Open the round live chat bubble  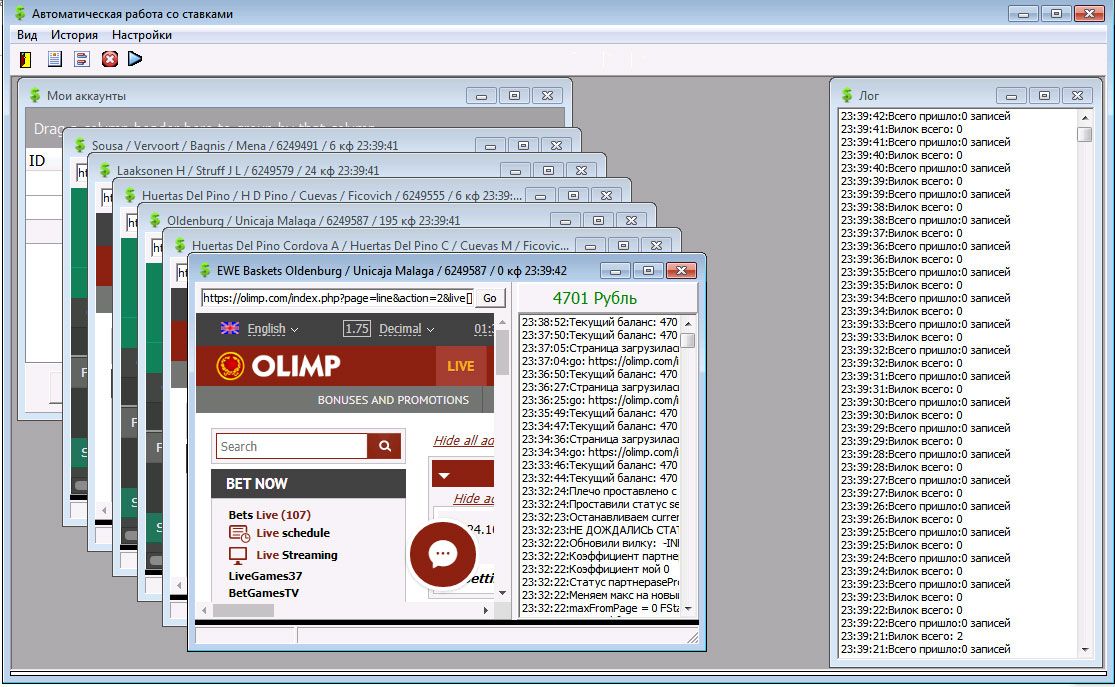pyautogui.click(x=443, y=555)
